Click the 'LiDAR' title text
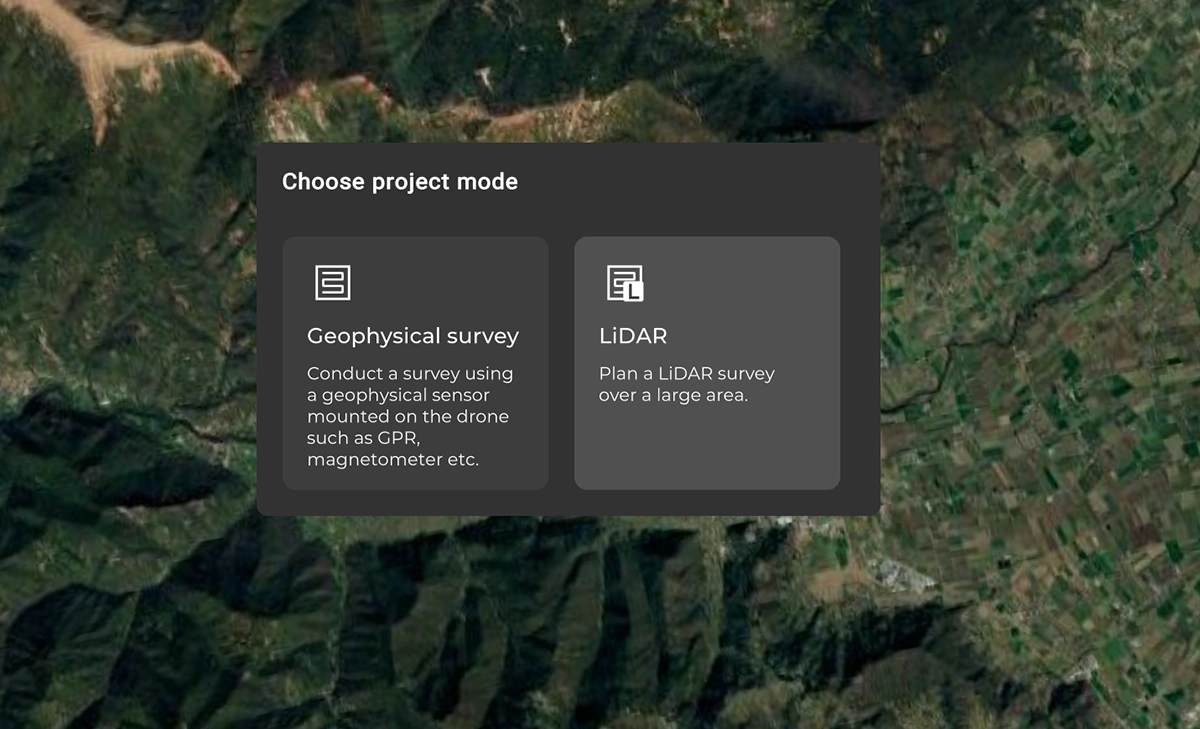Image resolution: width=1200 pixels, height=729 pixels. click(633, 336)
